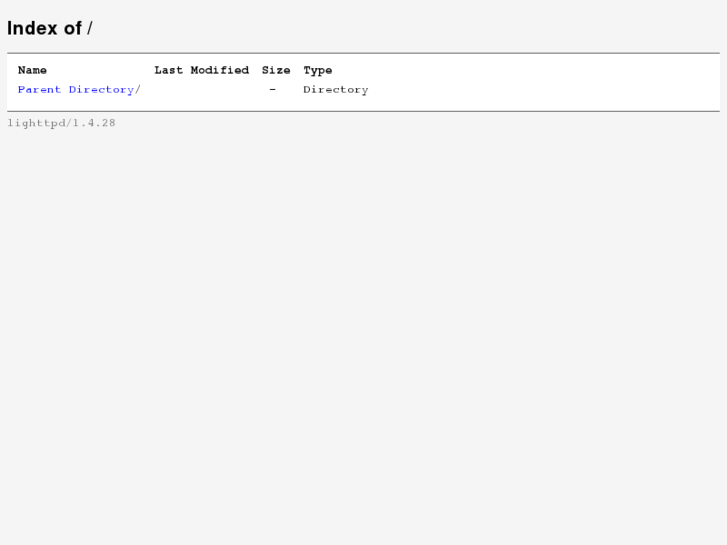This screenshot has width=727, height=545.
Task: Click the dash size value for Parent Directory
Action: click(273, 89)
